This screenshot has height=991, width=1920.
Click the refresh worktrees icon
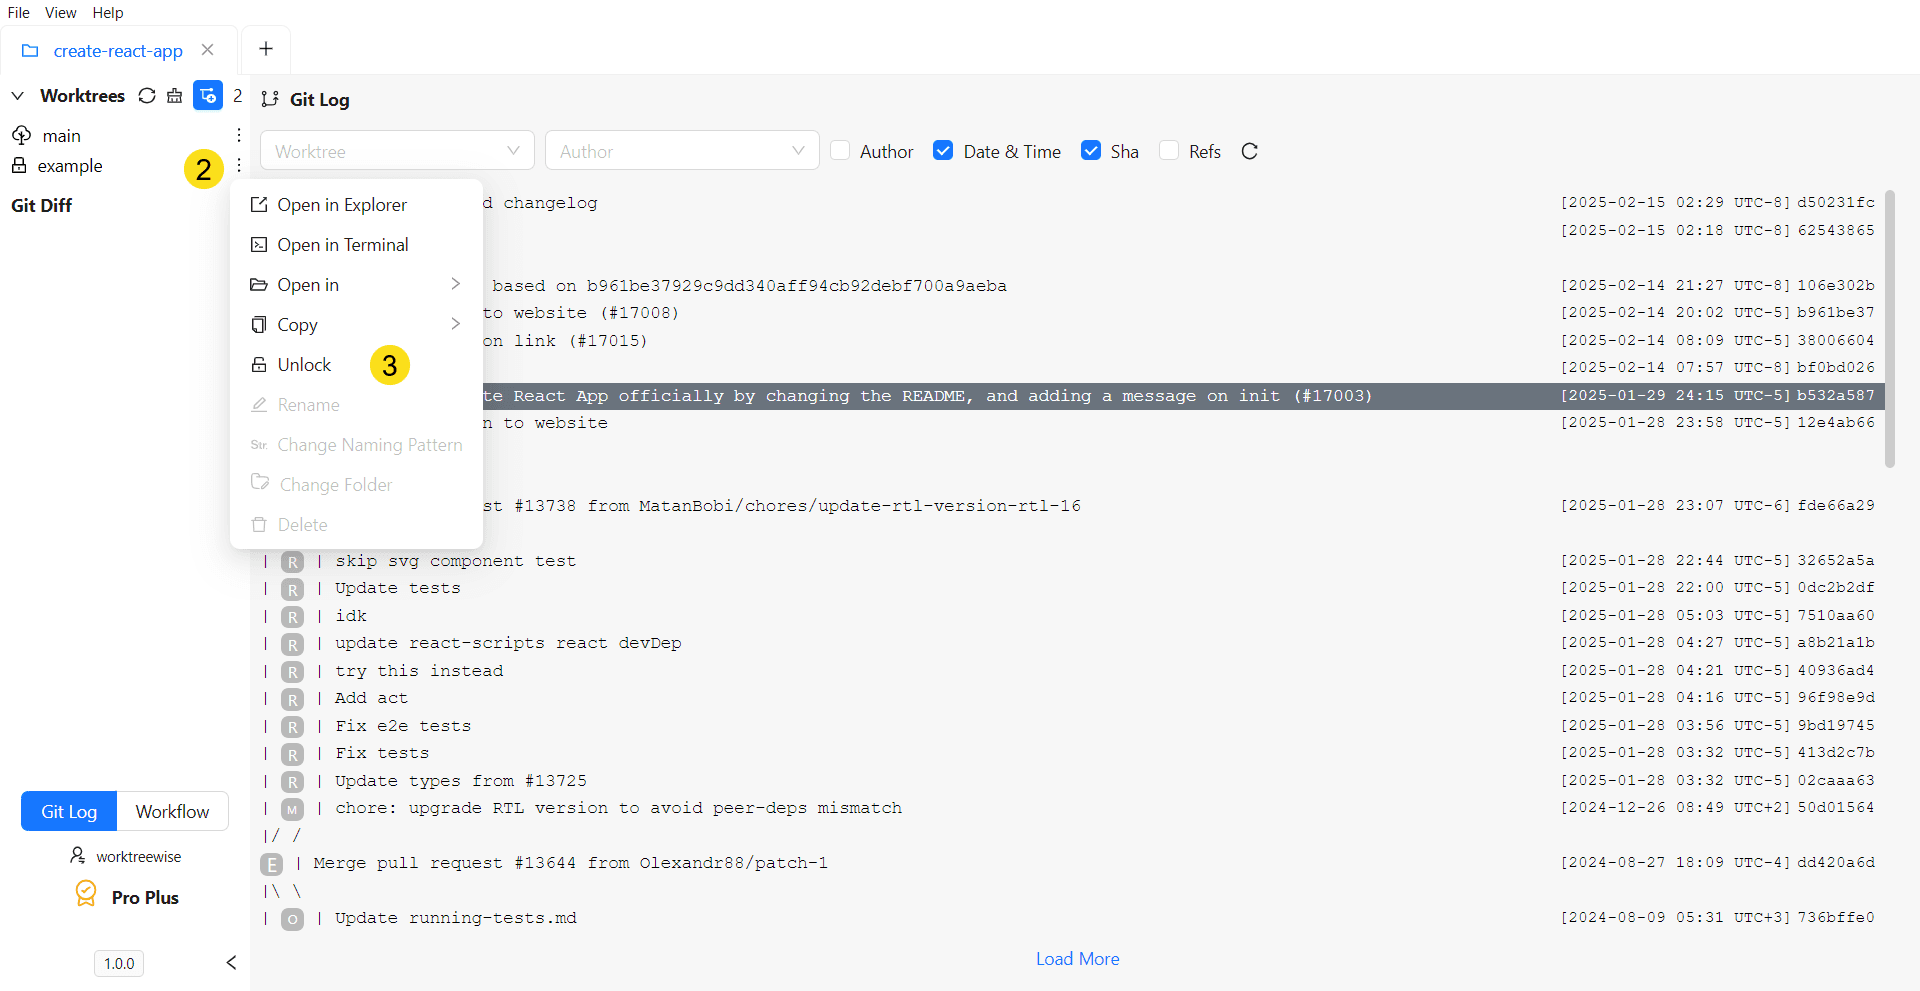coord(147,96)
